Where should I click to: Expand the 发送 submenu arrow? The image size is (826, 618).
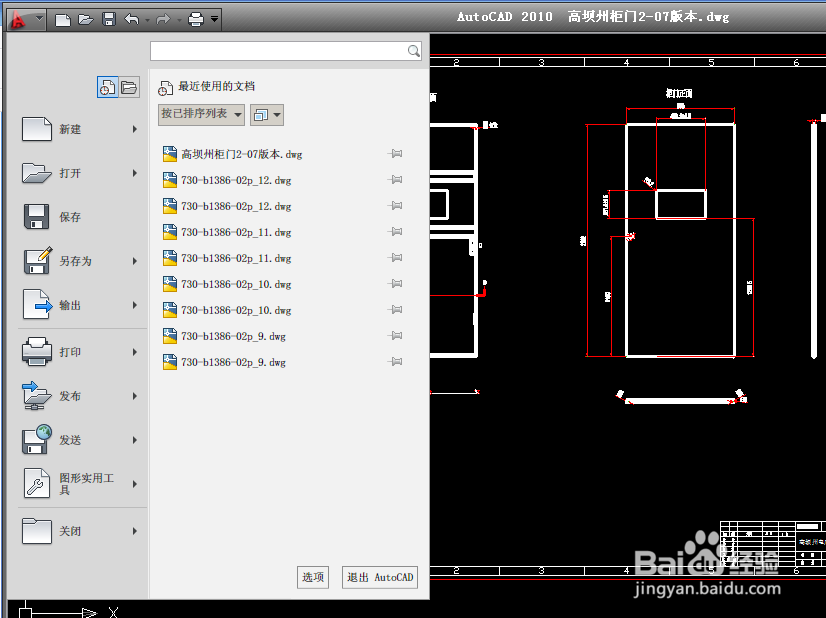(135, 440)
